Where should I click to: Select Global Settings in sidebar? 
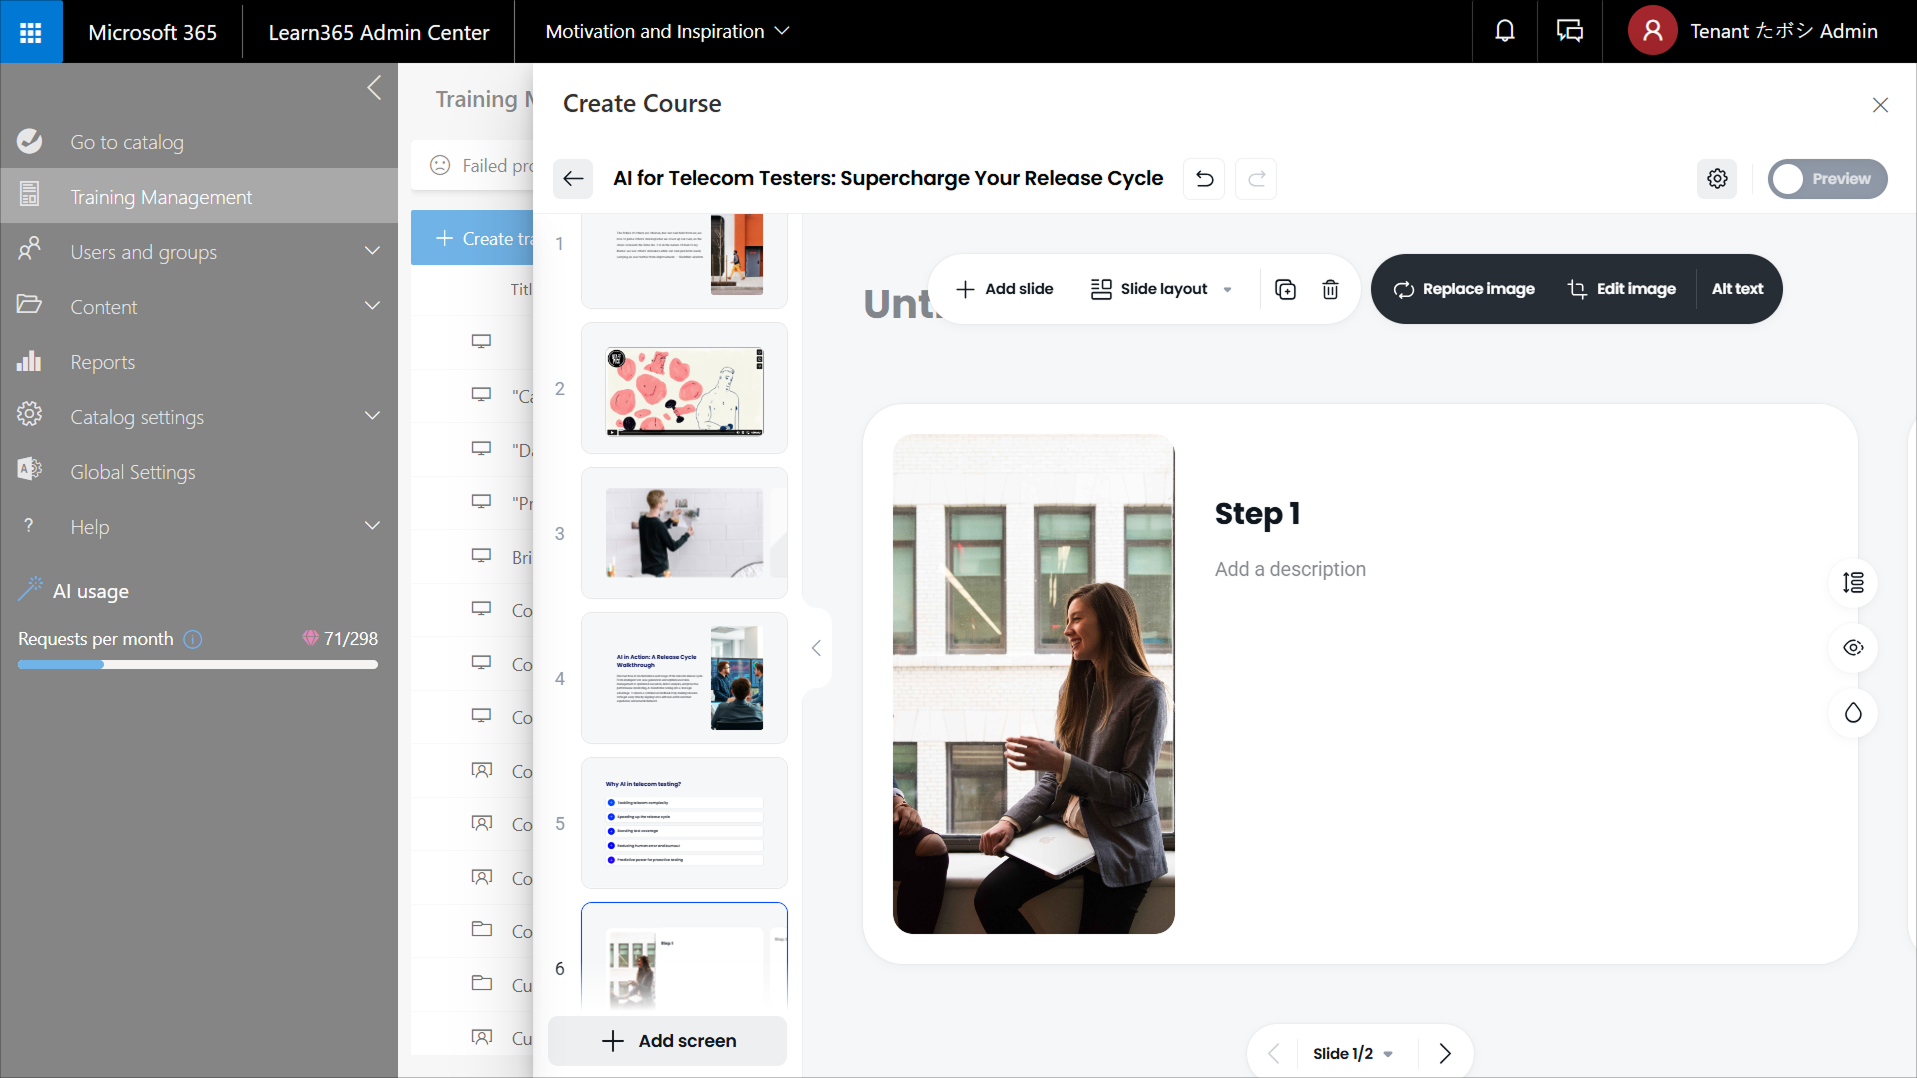tap(132, 472)
